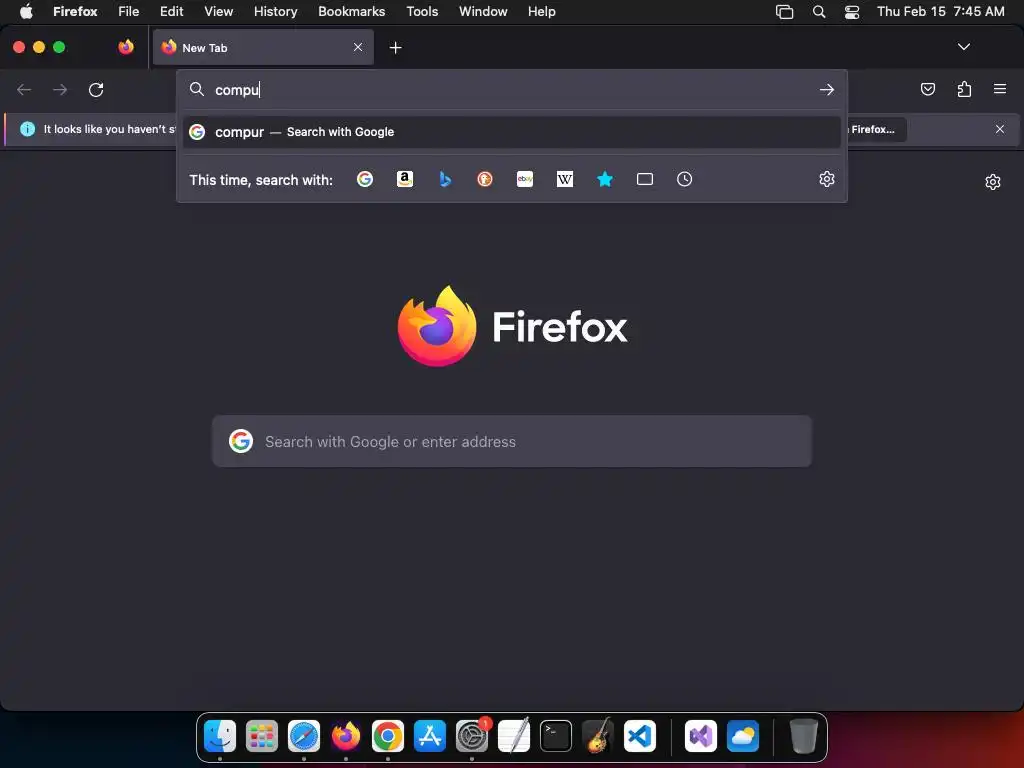Open the Help menu
This screenshot has width=1024, height=768.
click(x=541, y=11)
